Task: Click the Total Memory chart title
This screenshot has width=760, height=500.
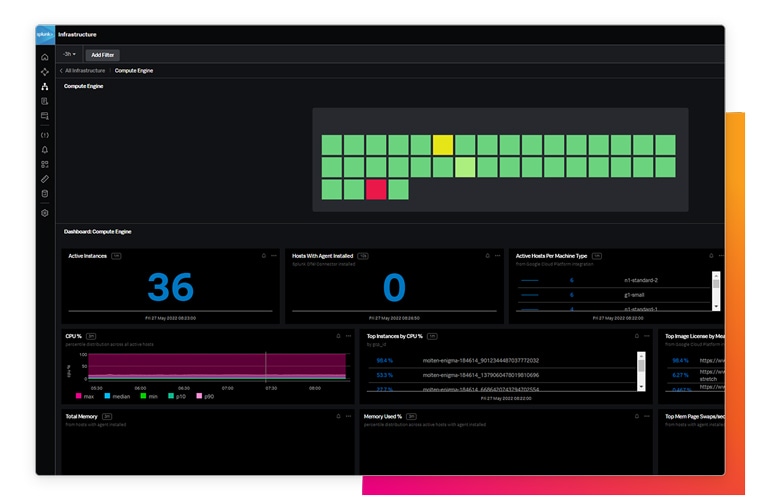Action: coord(81,417)
